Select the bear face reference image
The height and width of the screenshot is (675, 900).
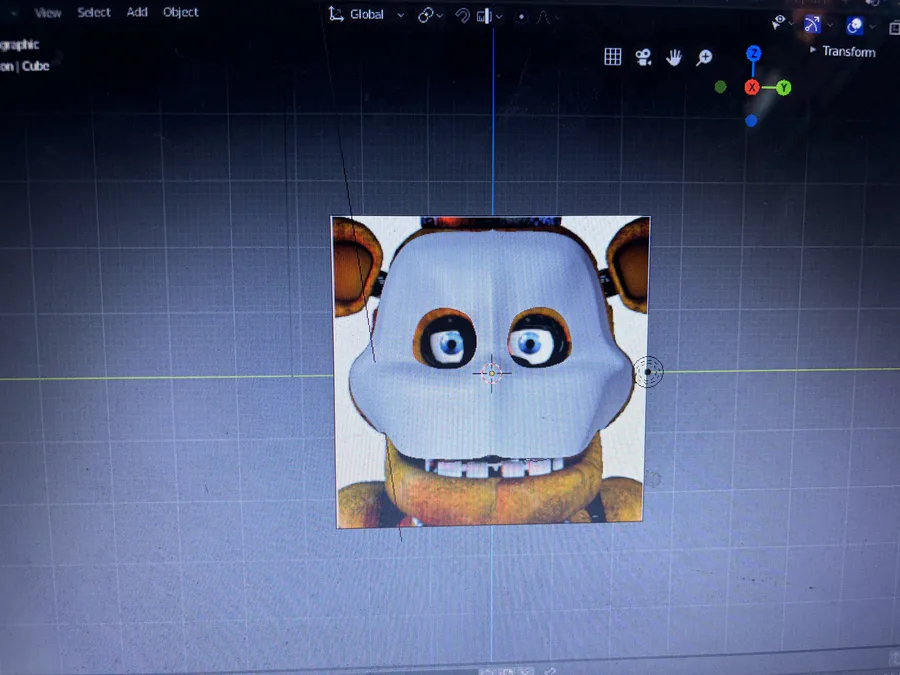pos(490,371)
